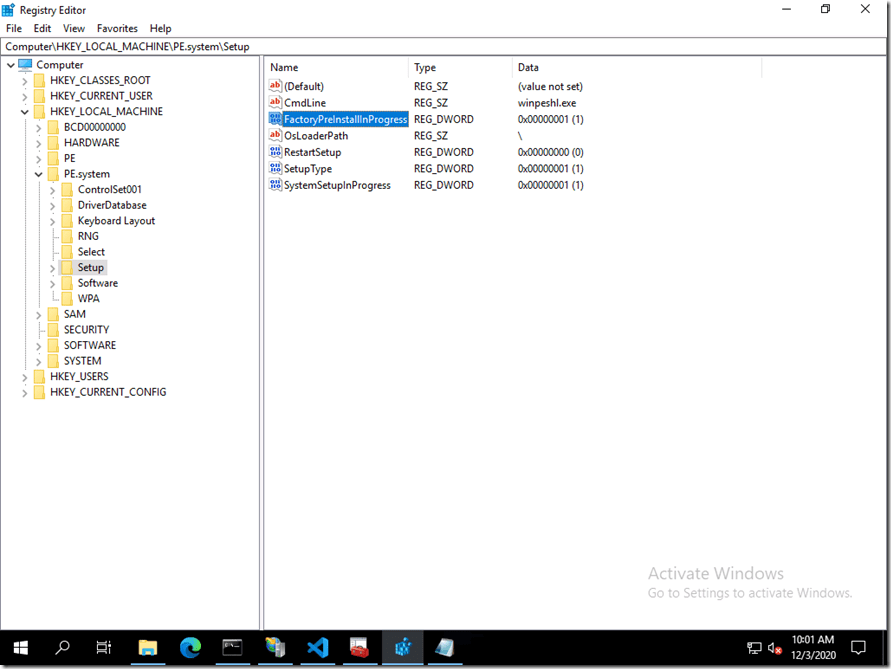Collapse the HKEY_LOCAL_MACHINE hive
This screenshot has height=669, width=891.
coord(25,112)
